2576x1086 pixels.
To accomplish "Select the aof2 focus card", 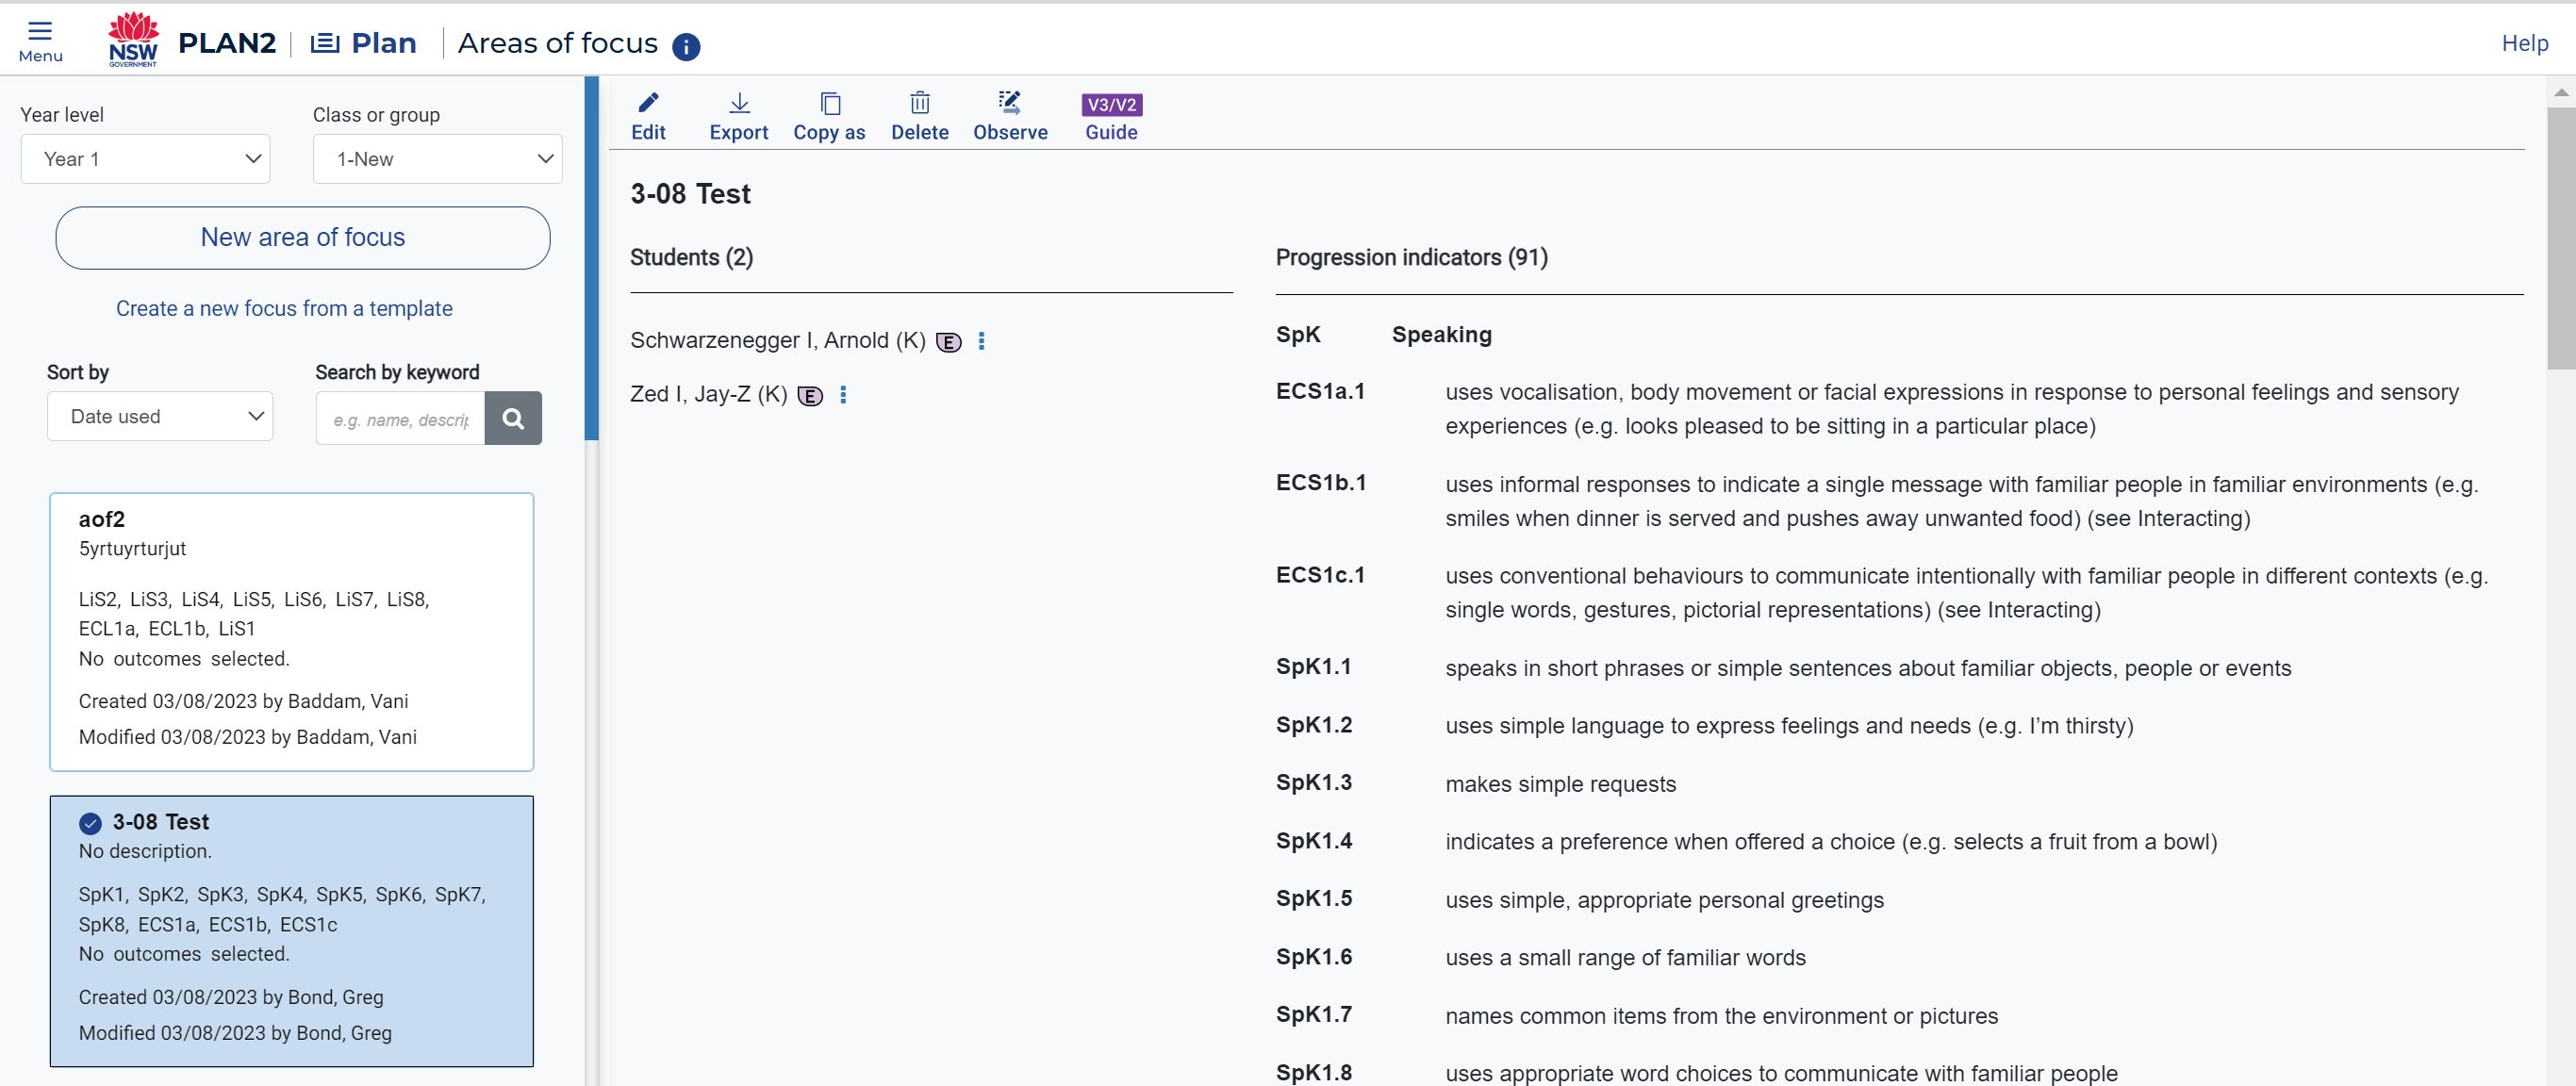I will pos(291,630).
